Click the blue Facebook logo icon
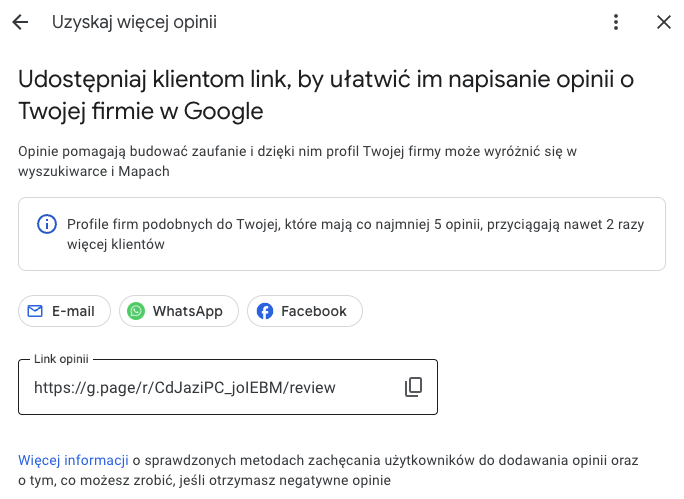Viewport: 684px width, 499px height. pos(265,311)
